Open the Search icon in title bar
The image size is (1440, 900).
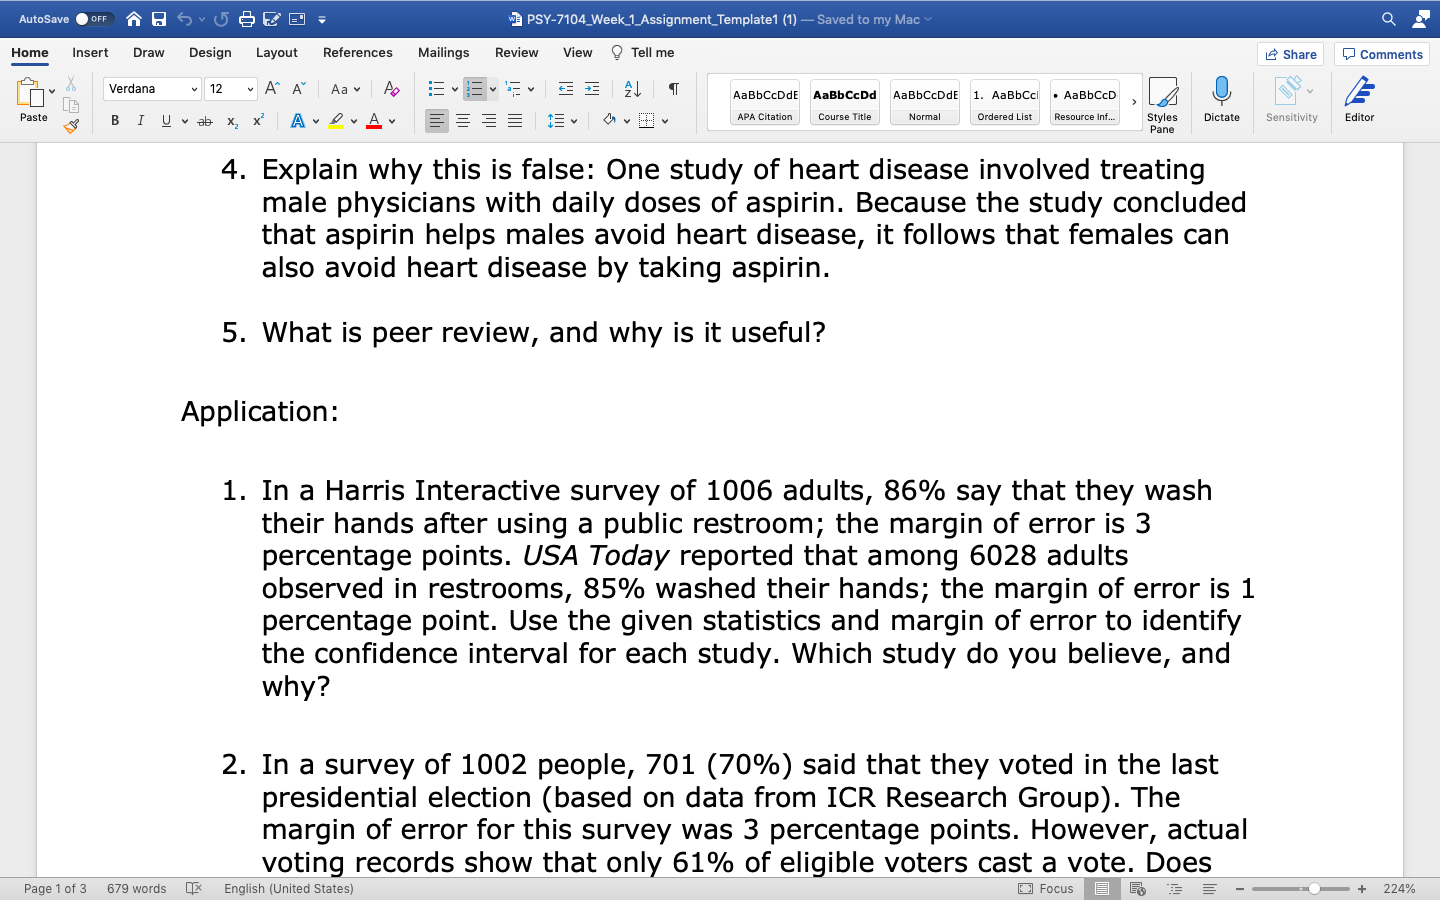coord(1389,18)
